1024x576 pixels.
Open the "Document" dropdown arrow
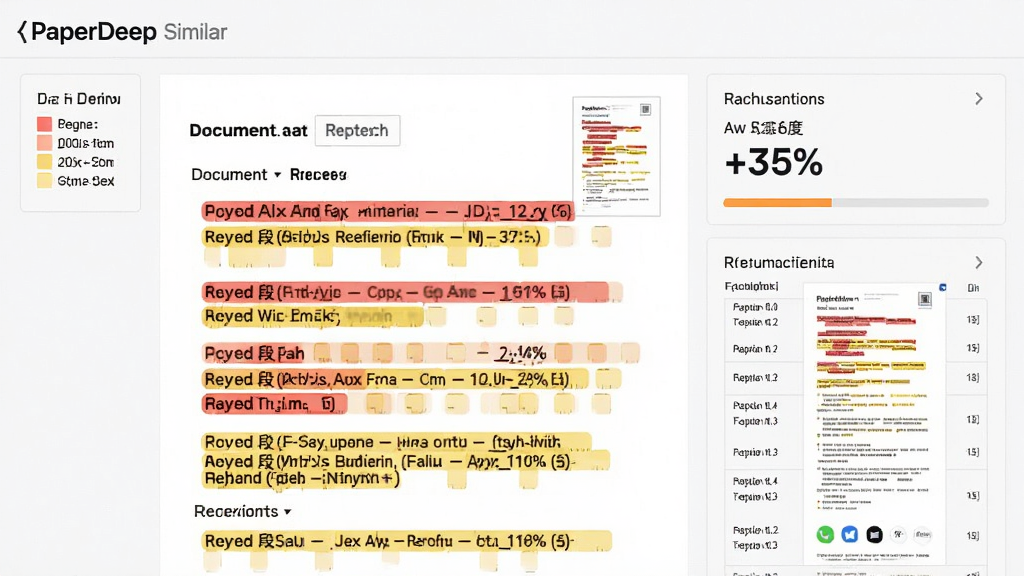coord(278,175)
